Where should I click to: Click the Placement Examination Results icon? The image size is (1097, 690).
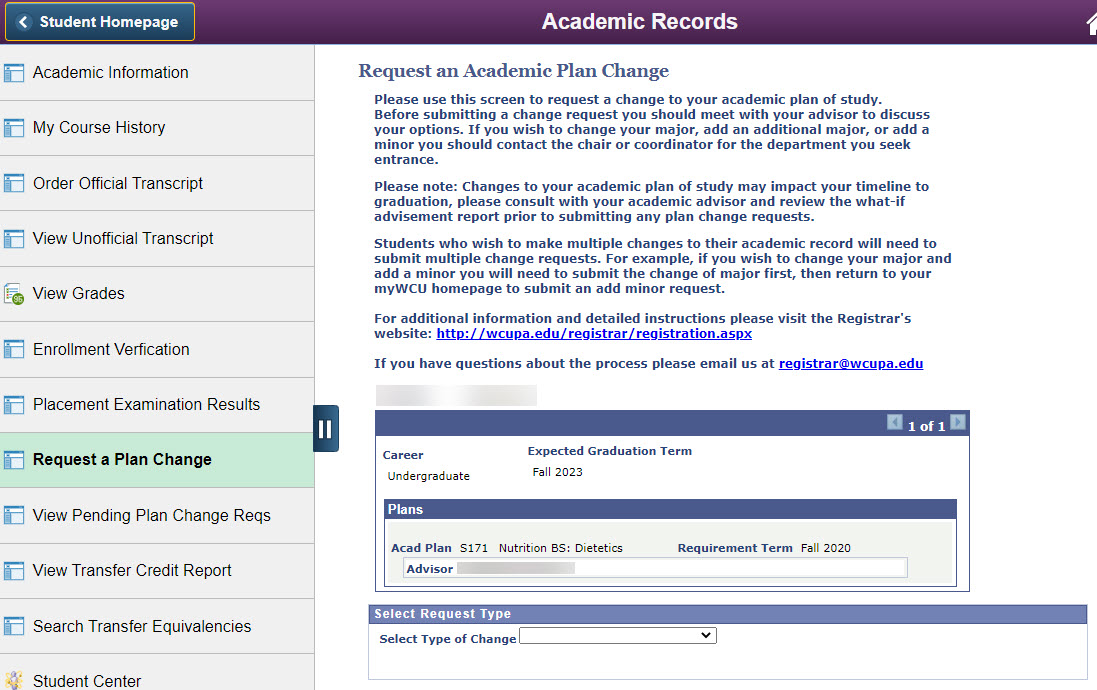14,405
